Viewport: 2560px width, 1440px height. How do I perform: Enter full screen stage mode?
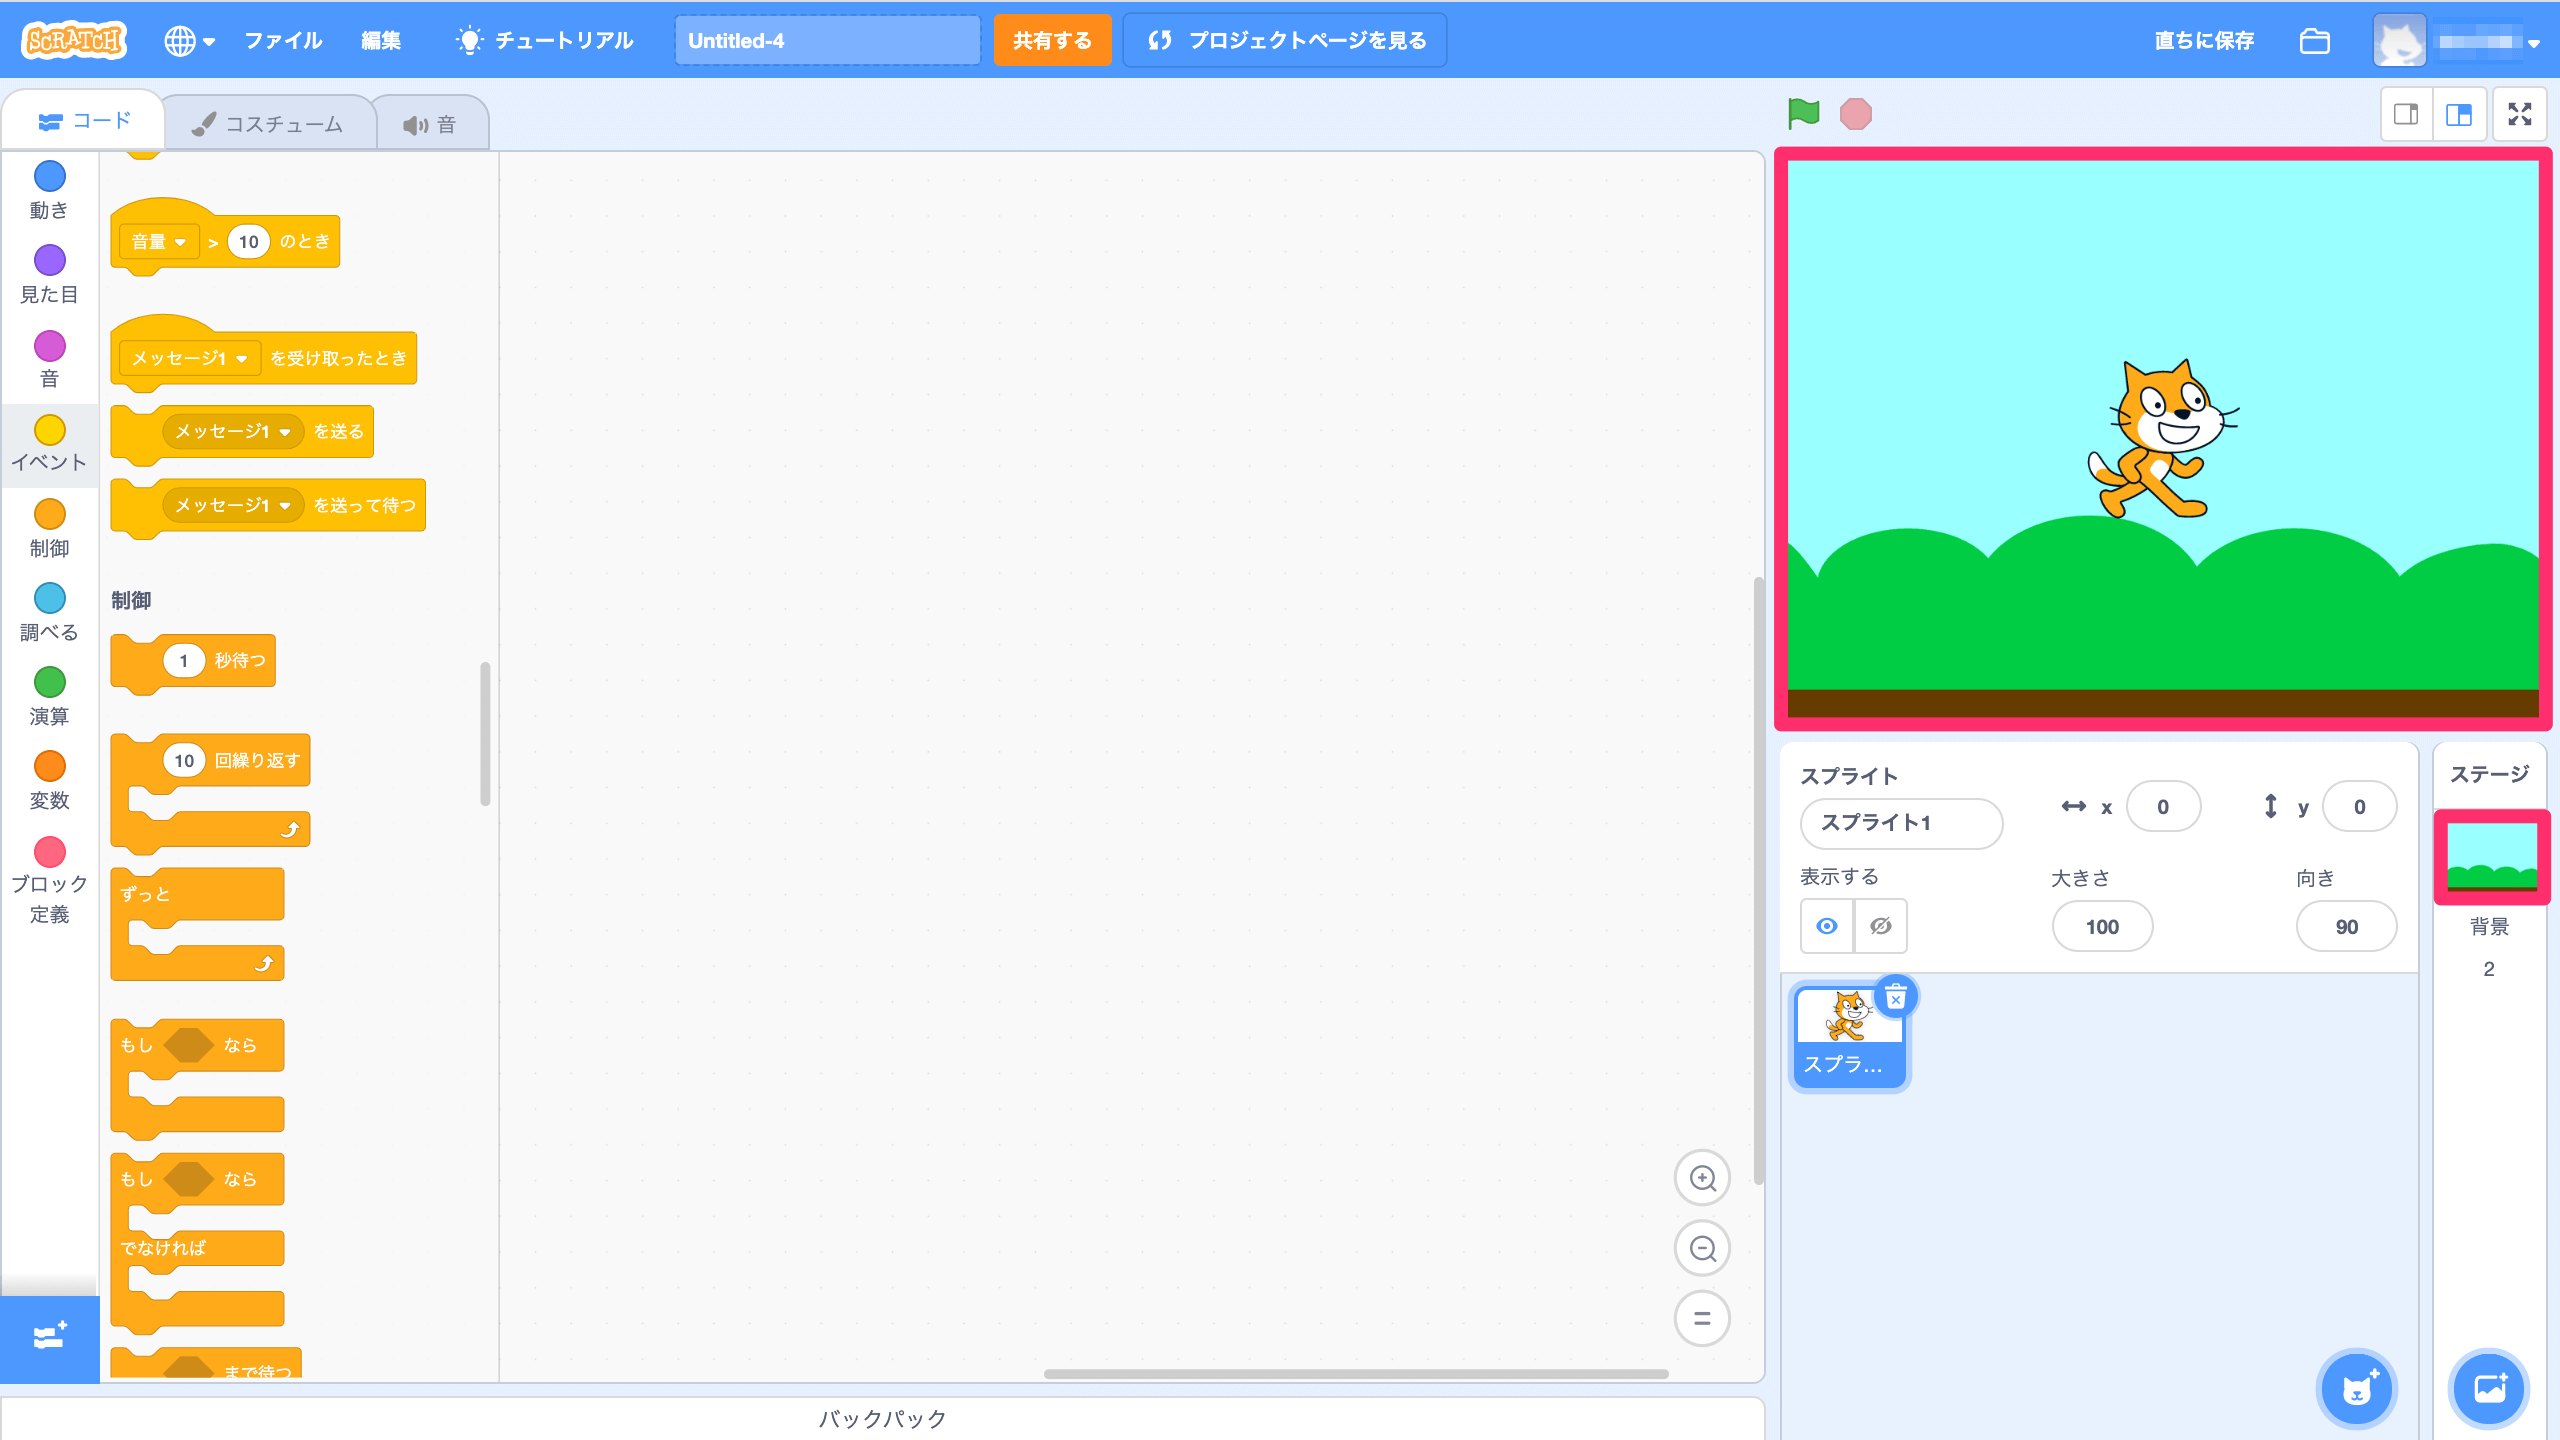(x=2520, y=114)
